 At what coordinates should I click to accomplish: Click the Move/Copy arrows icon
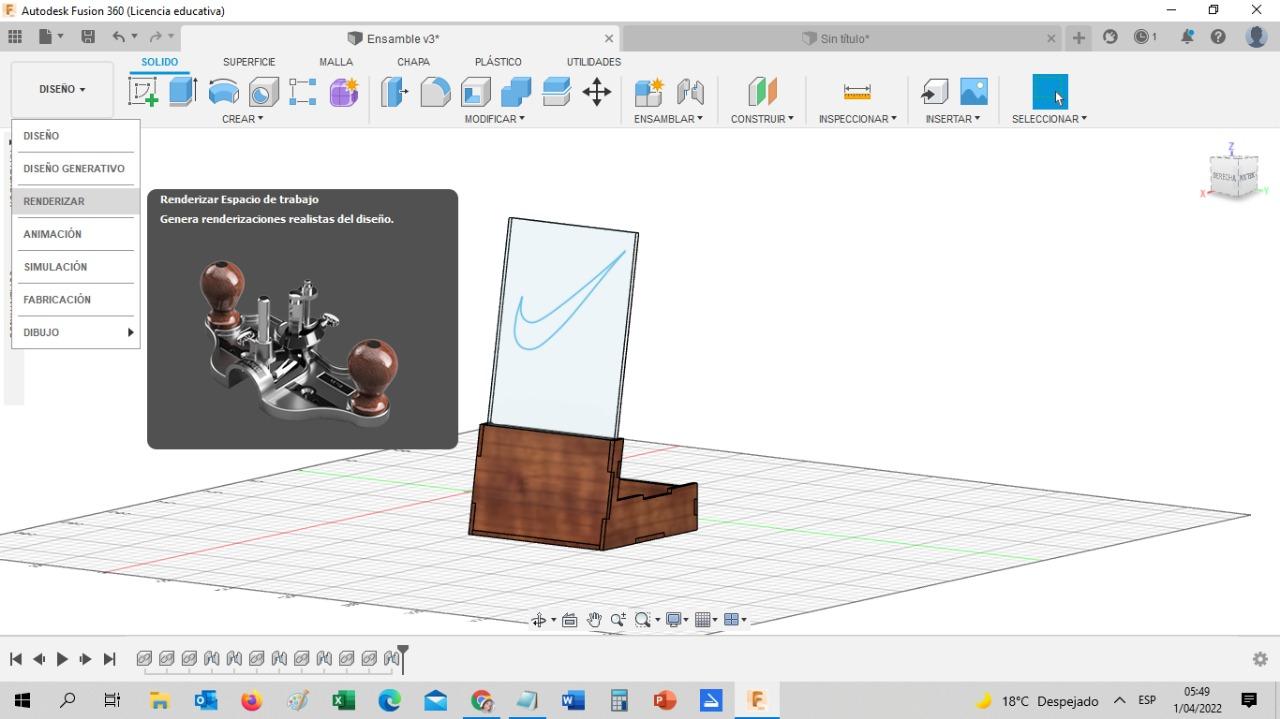point(597,92)
